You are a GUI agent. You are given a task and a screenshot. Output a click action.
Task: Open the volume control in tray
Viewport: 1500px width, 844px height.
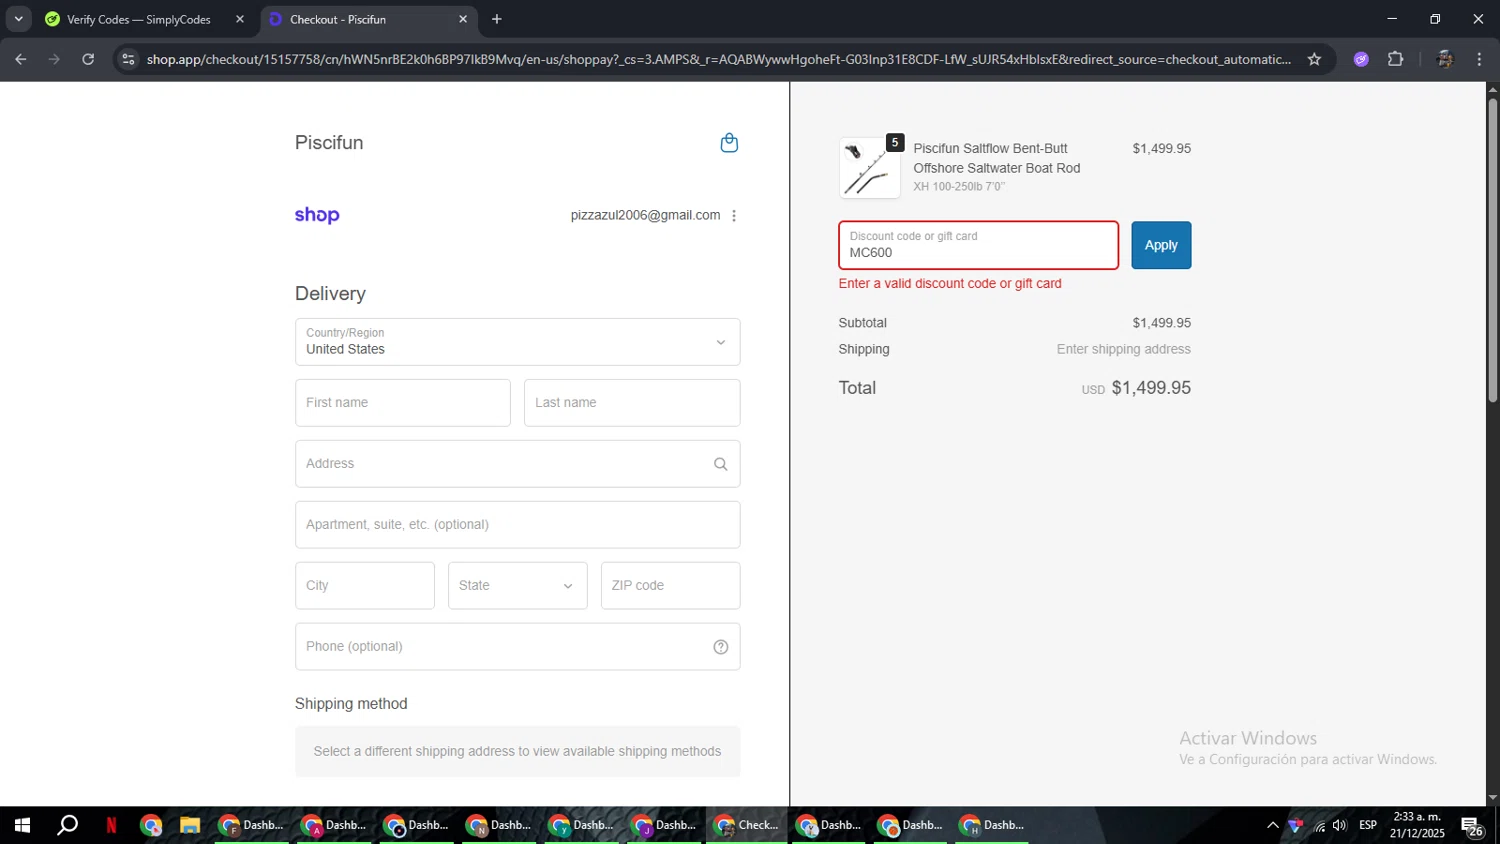coord(1340,825)
